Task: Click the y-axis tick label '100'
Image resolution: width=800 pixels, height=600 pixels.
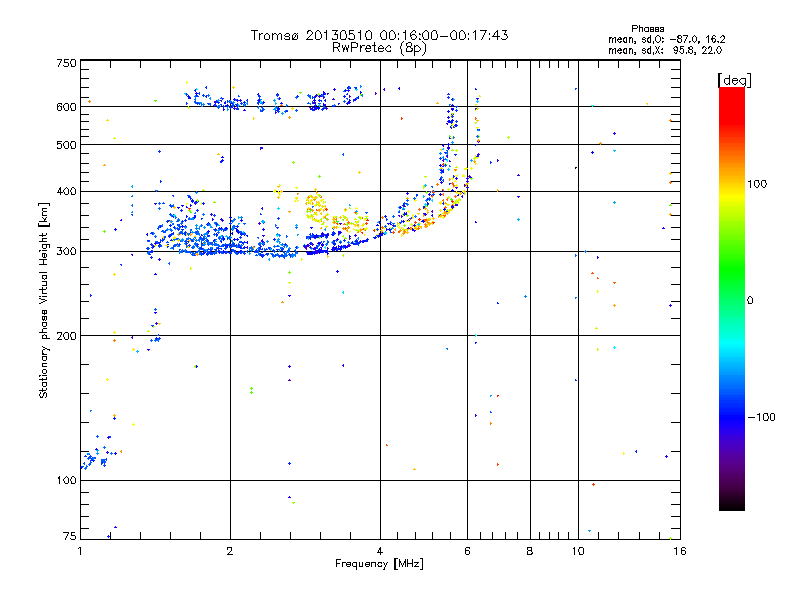Action: [x=67, y=481]
